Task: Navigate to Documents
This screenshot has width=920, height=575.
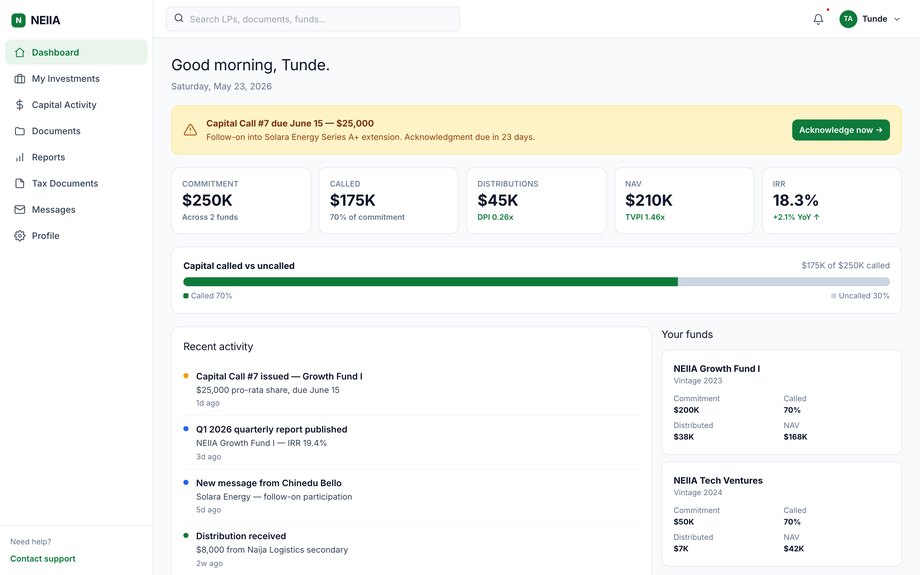Action: coord(76,131)
